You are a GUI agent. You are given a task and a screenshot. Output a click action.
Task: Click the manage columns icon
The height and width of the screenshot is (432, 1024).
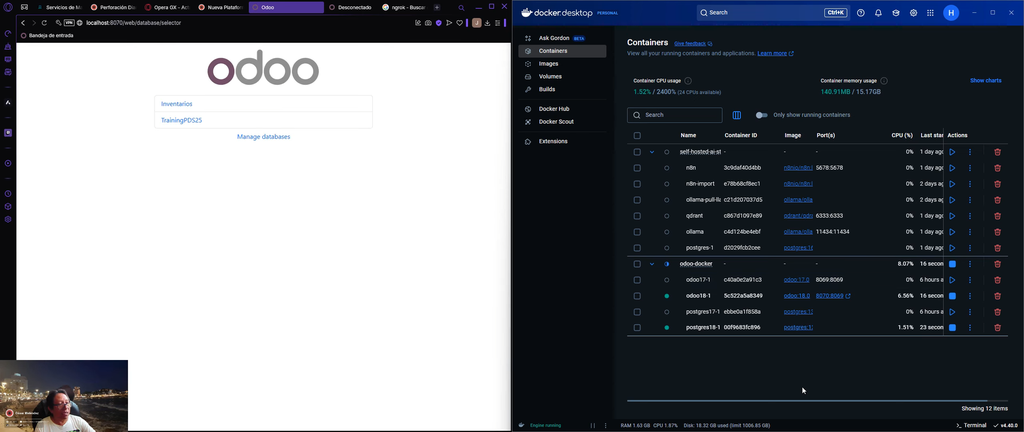(737, 115)
